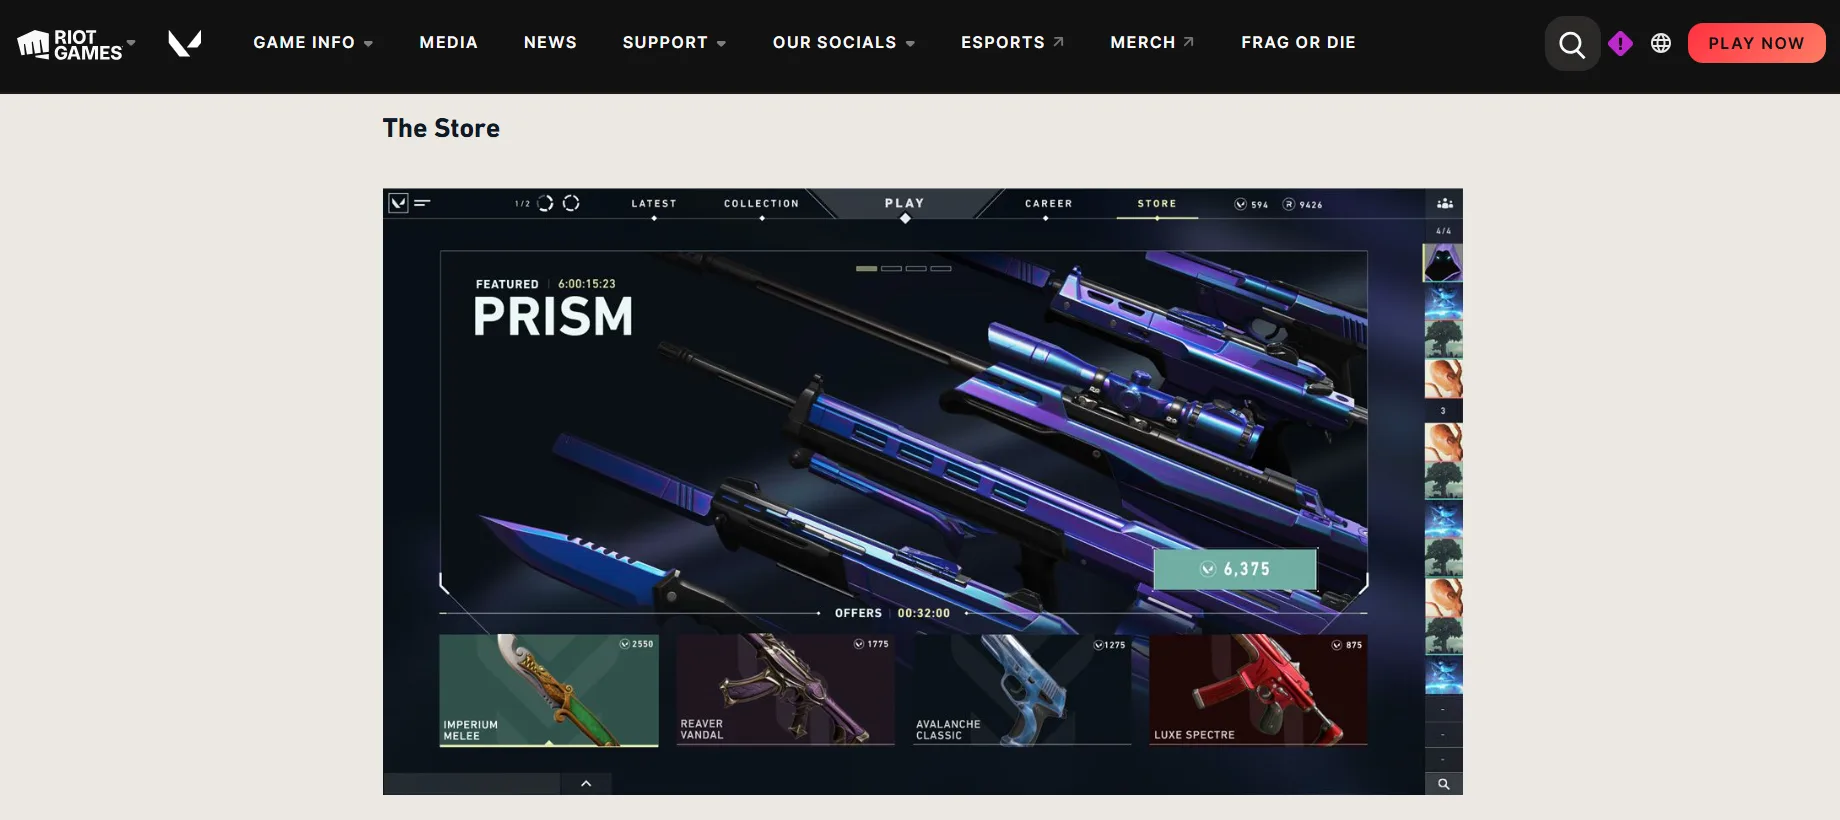Image resolution: width=1840 pixels, height=820 pixels.
Task: Click the Play Now button
Action: [x=1756, y=43]
